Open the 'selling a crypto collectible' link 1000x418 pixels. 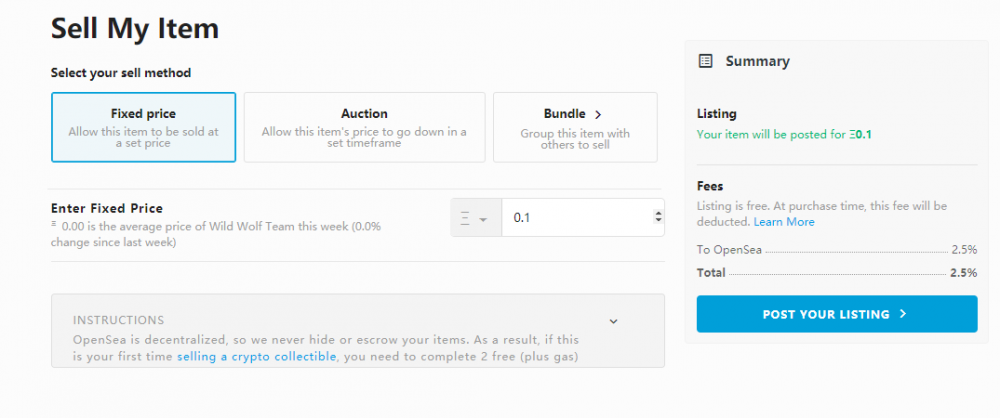click(x=256, y=356)
